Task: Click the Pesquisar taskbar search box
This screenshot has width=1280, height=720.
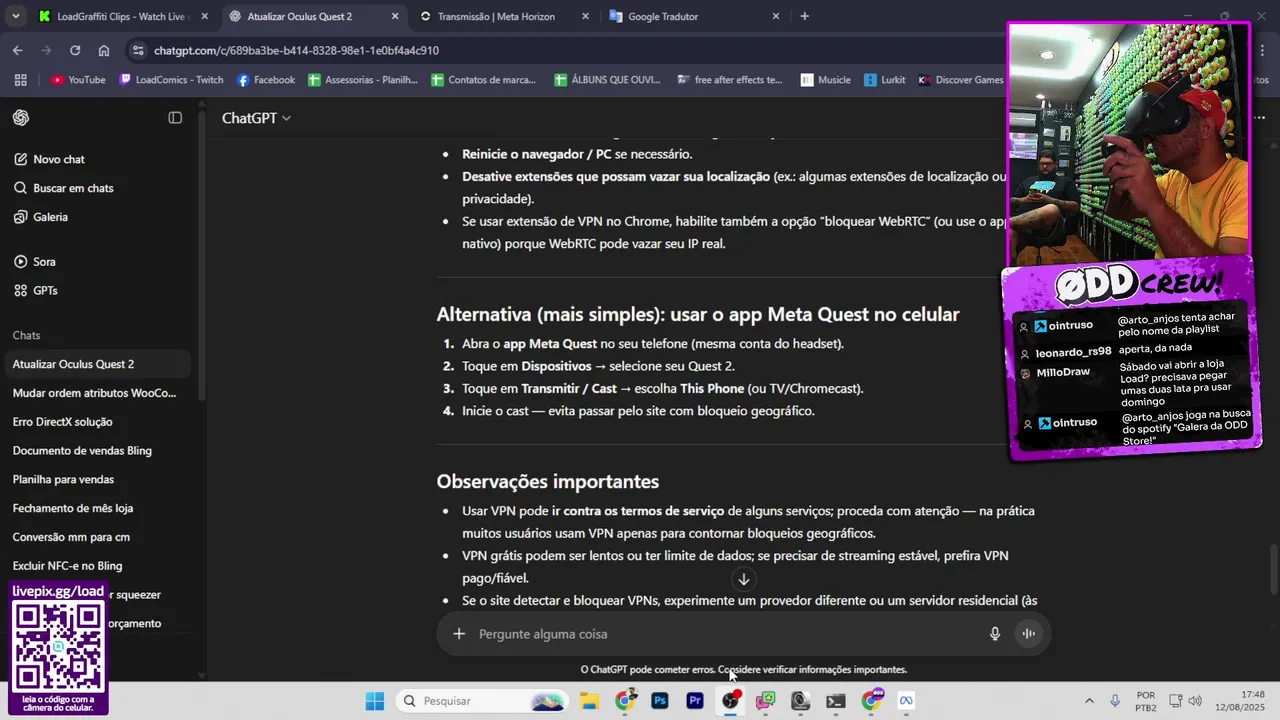Action: (x=484, y=701)
